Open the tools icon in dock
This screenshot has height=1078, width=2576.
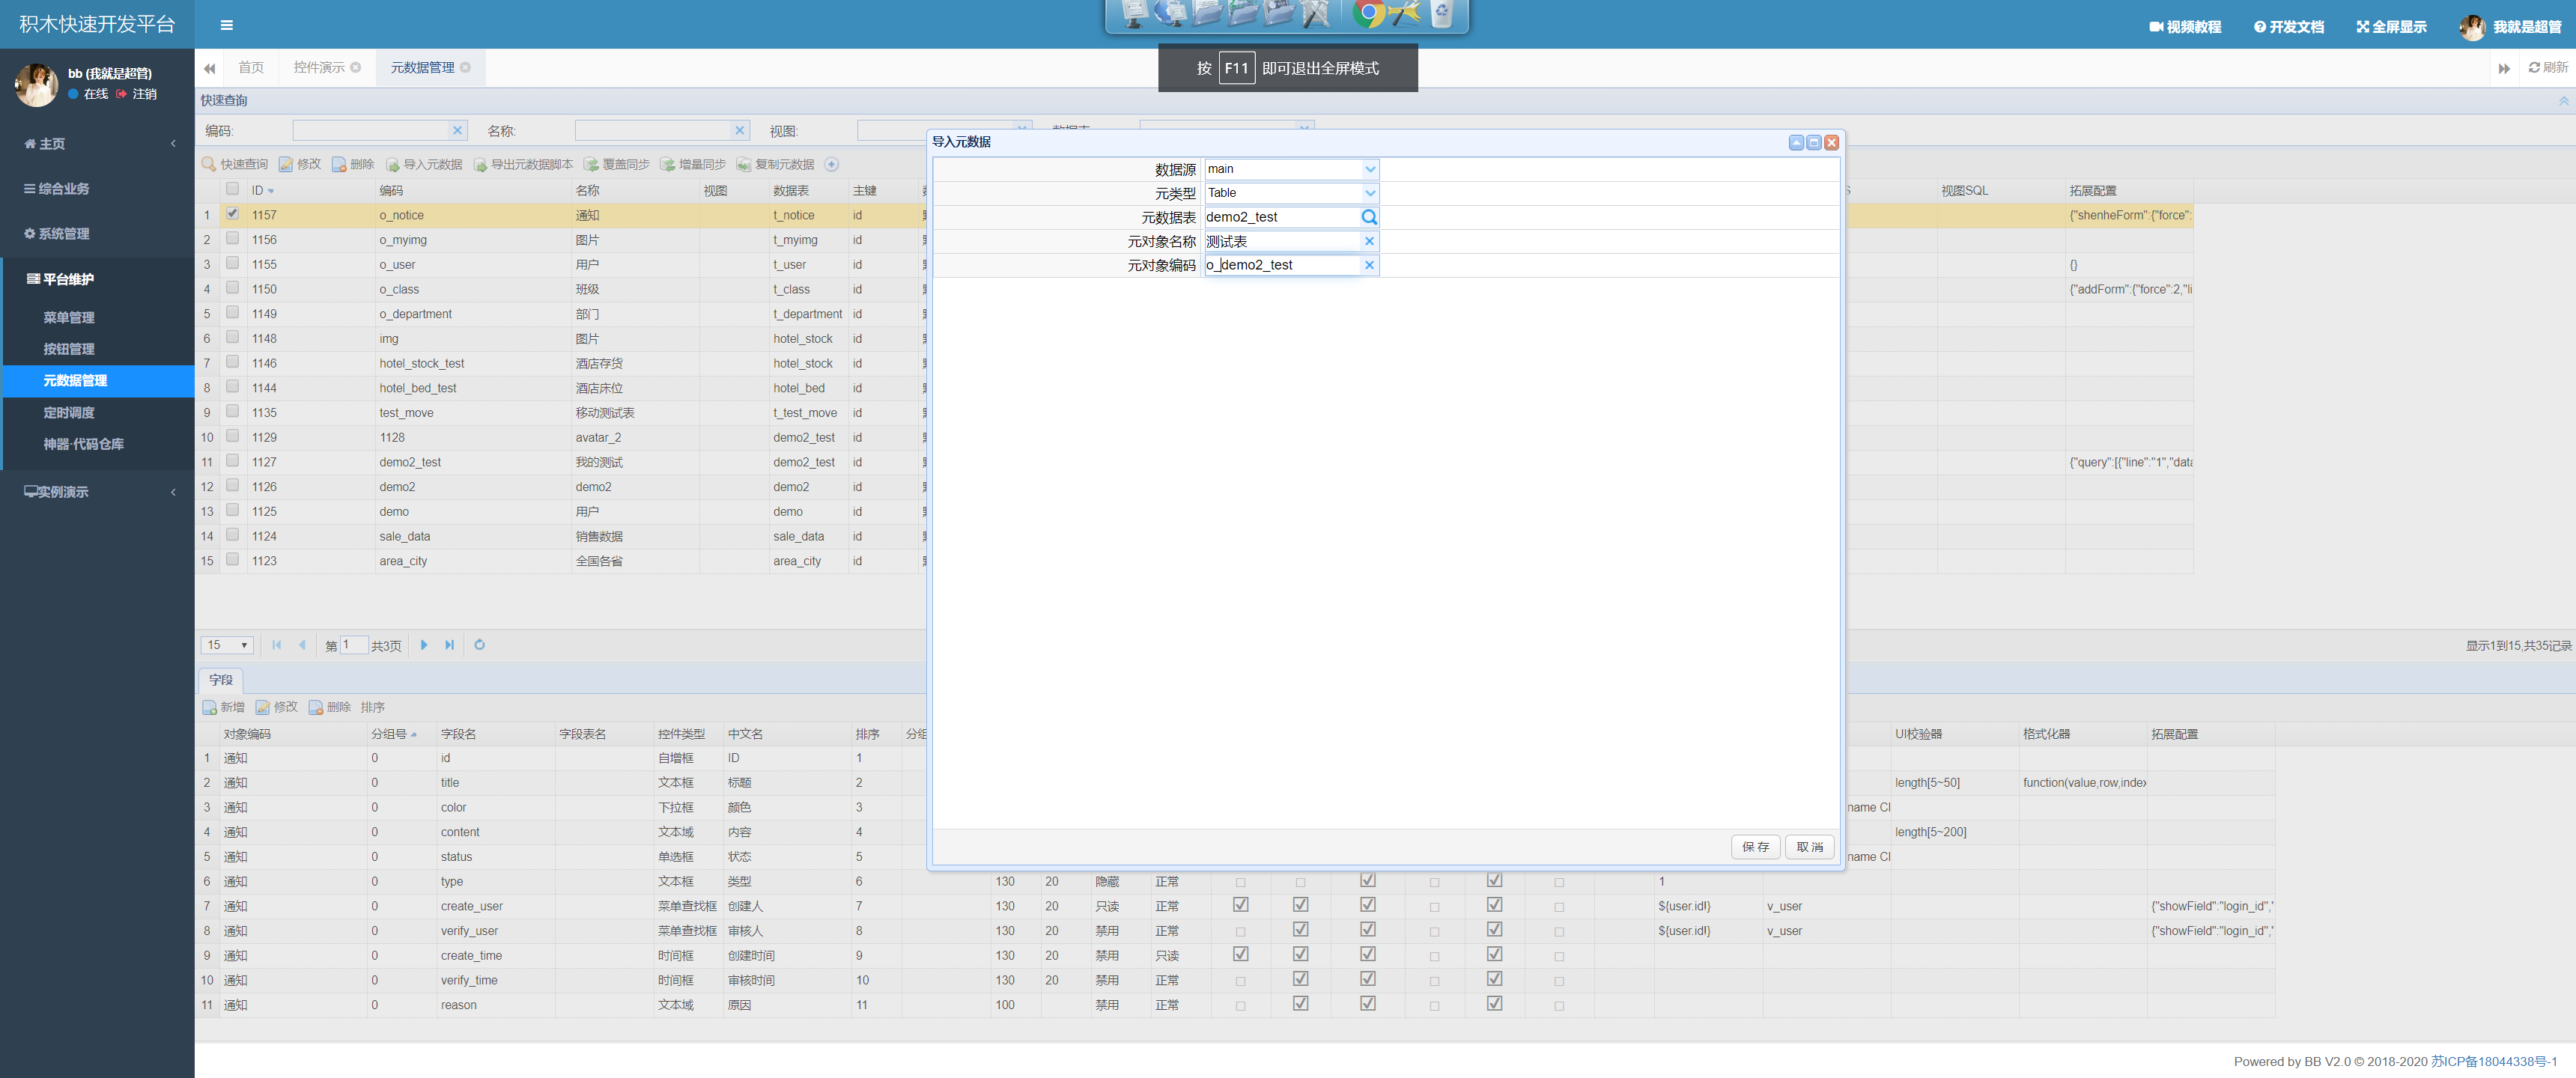point(1405,13)
